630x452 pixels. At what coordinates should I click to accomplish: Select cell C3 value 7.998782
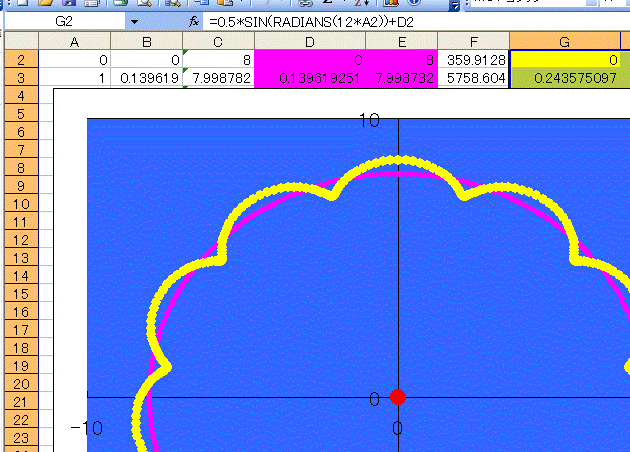(x=218, y=77)
